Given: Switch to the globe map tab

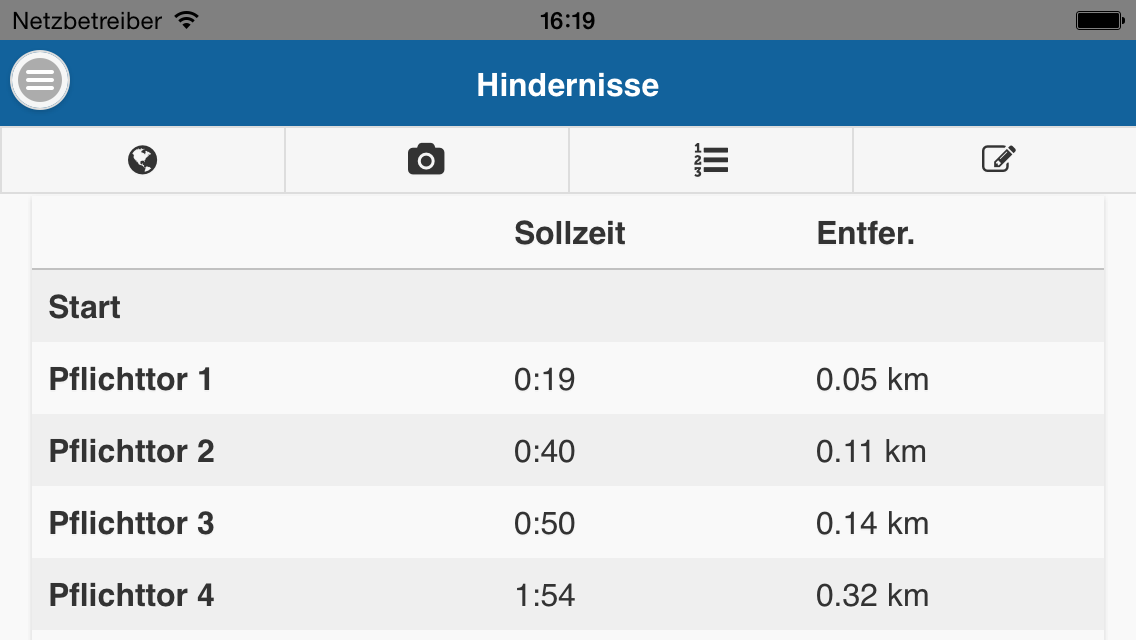Looking at the screenshot, I should pos(143,160).
